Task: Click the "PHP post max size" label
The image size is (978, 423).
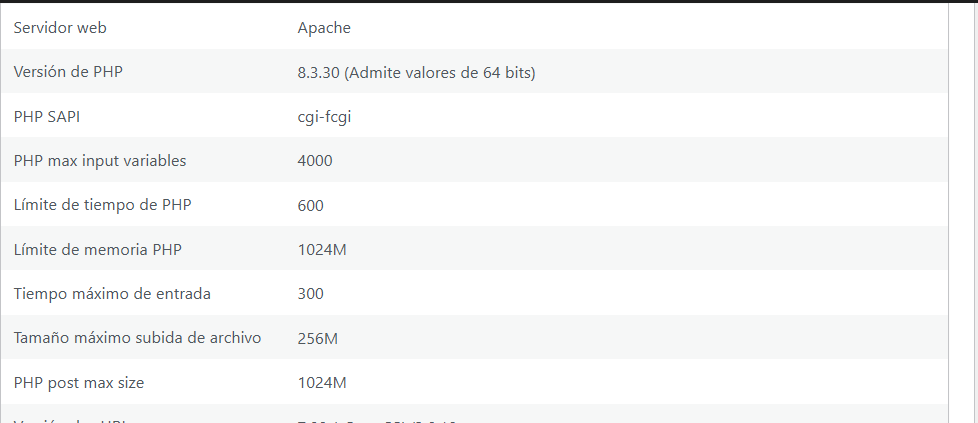Action: (x=79, y=382)
